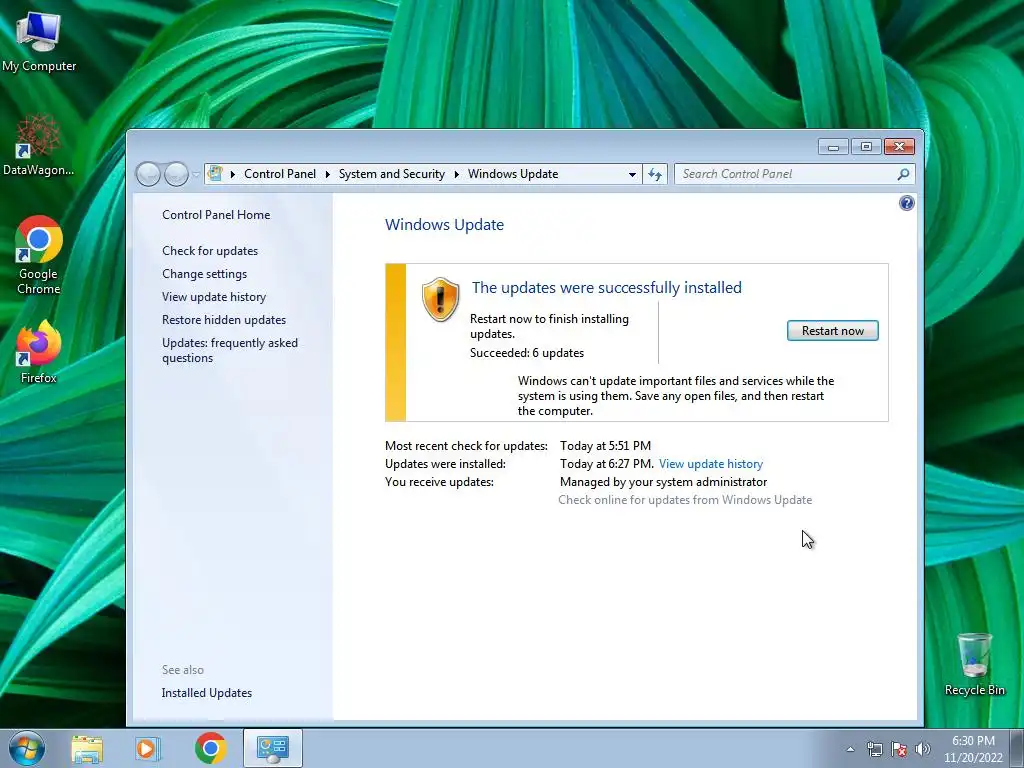Screen dimensions: 1024x768
Task: Click the Control Panel address bar icon
Action: click(215, 174)
